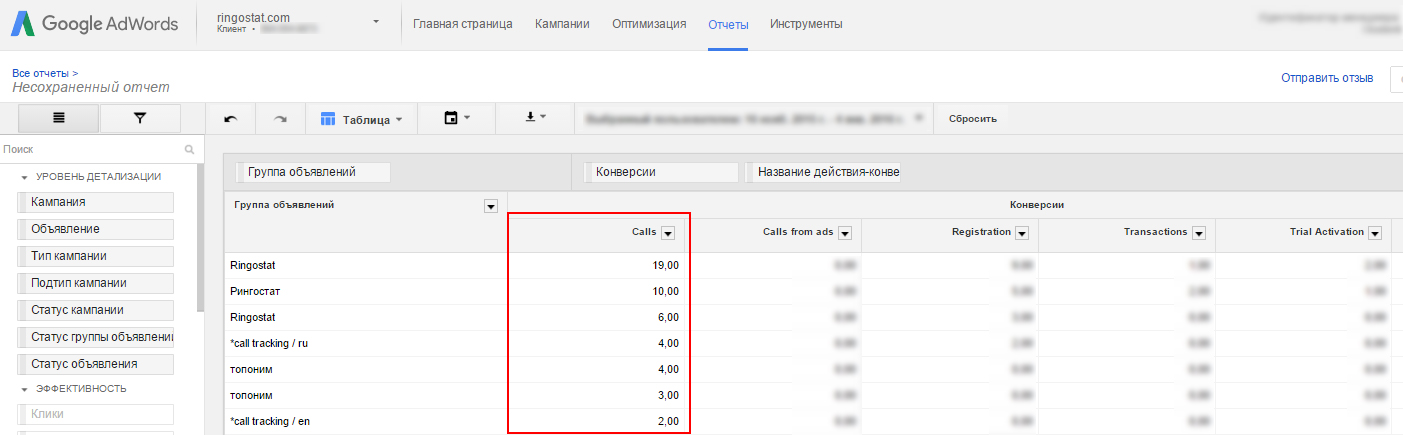Image resolution: width=1403 pixels, height=435 pixels.
Task: Redo the report change
Action: tap(280, 118)
